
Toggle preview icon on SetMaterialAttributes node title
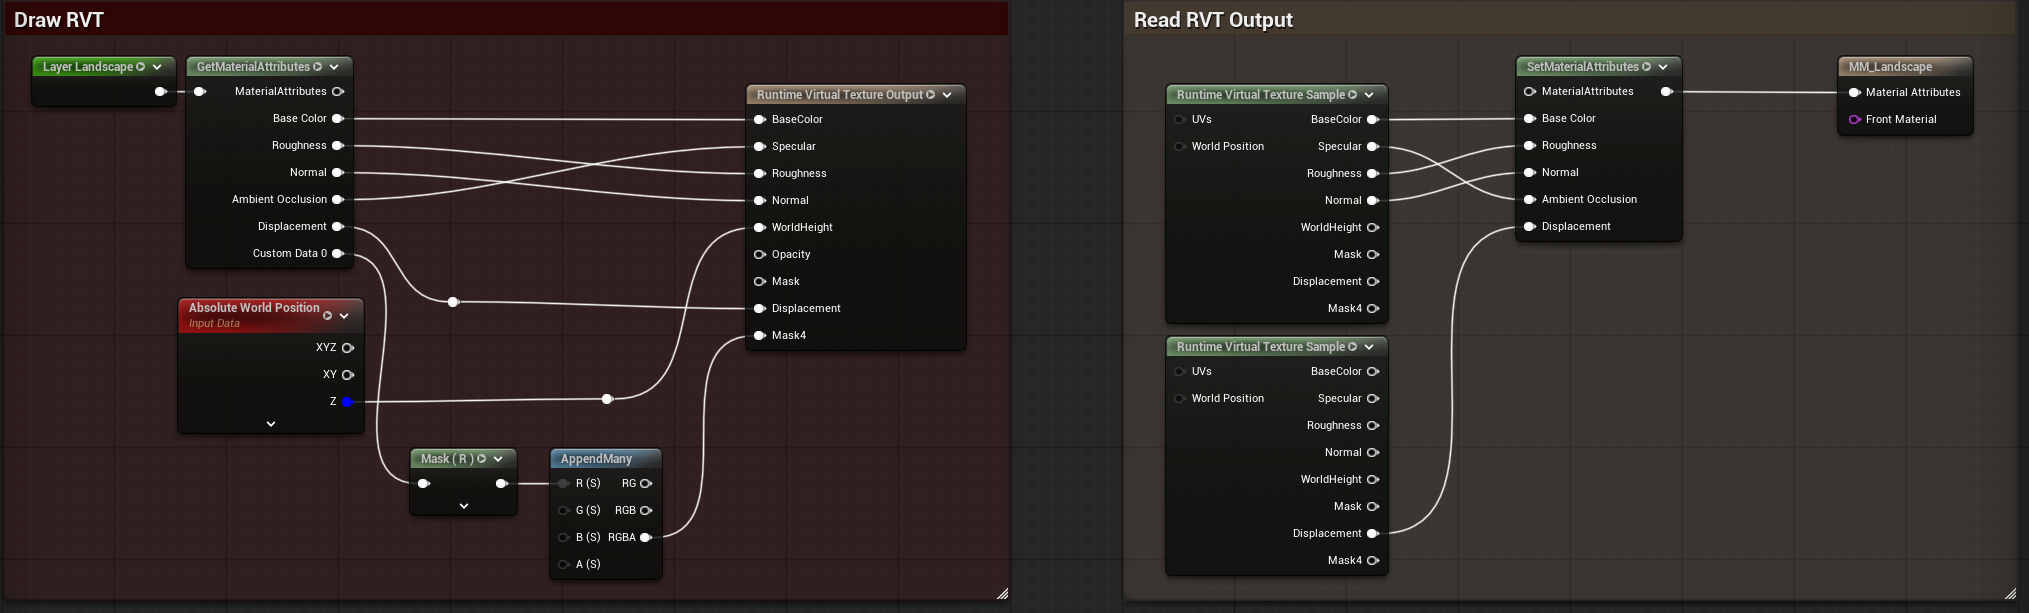point(1647,67)
